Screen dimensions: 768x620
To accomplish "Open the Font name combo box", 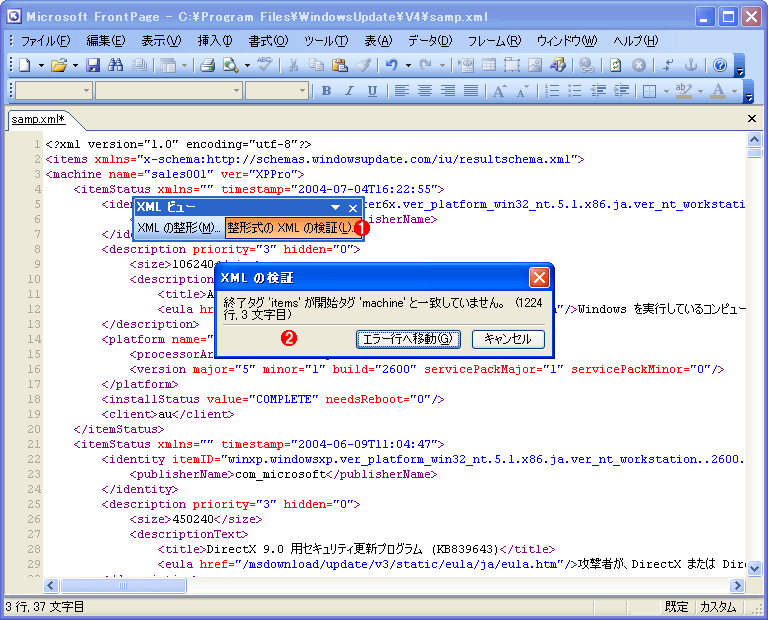I will (168, 91).
